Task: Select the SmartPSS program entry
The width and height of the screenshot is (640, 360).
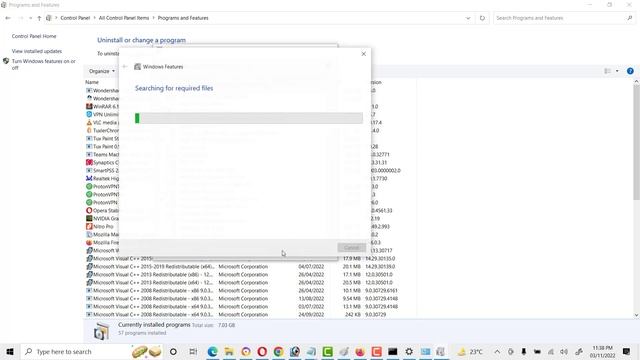Action: tap(102, 171)
